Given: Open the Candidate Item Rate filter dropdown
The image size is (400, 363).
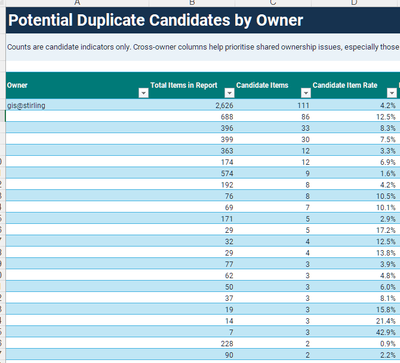Looking at the screenshot, I should pos(392,93).
